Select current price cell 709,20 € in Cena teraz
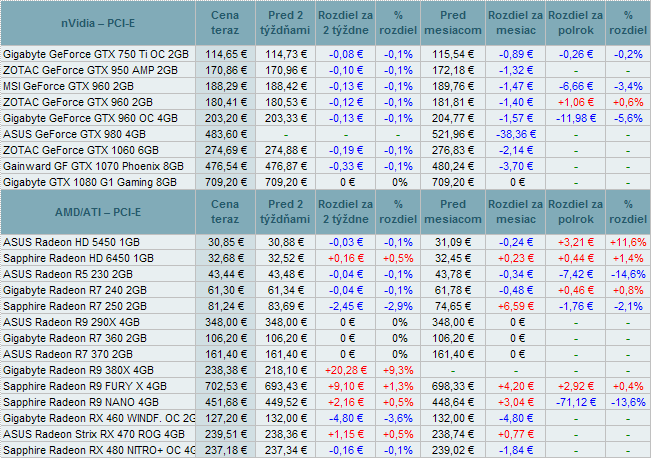 225,182
